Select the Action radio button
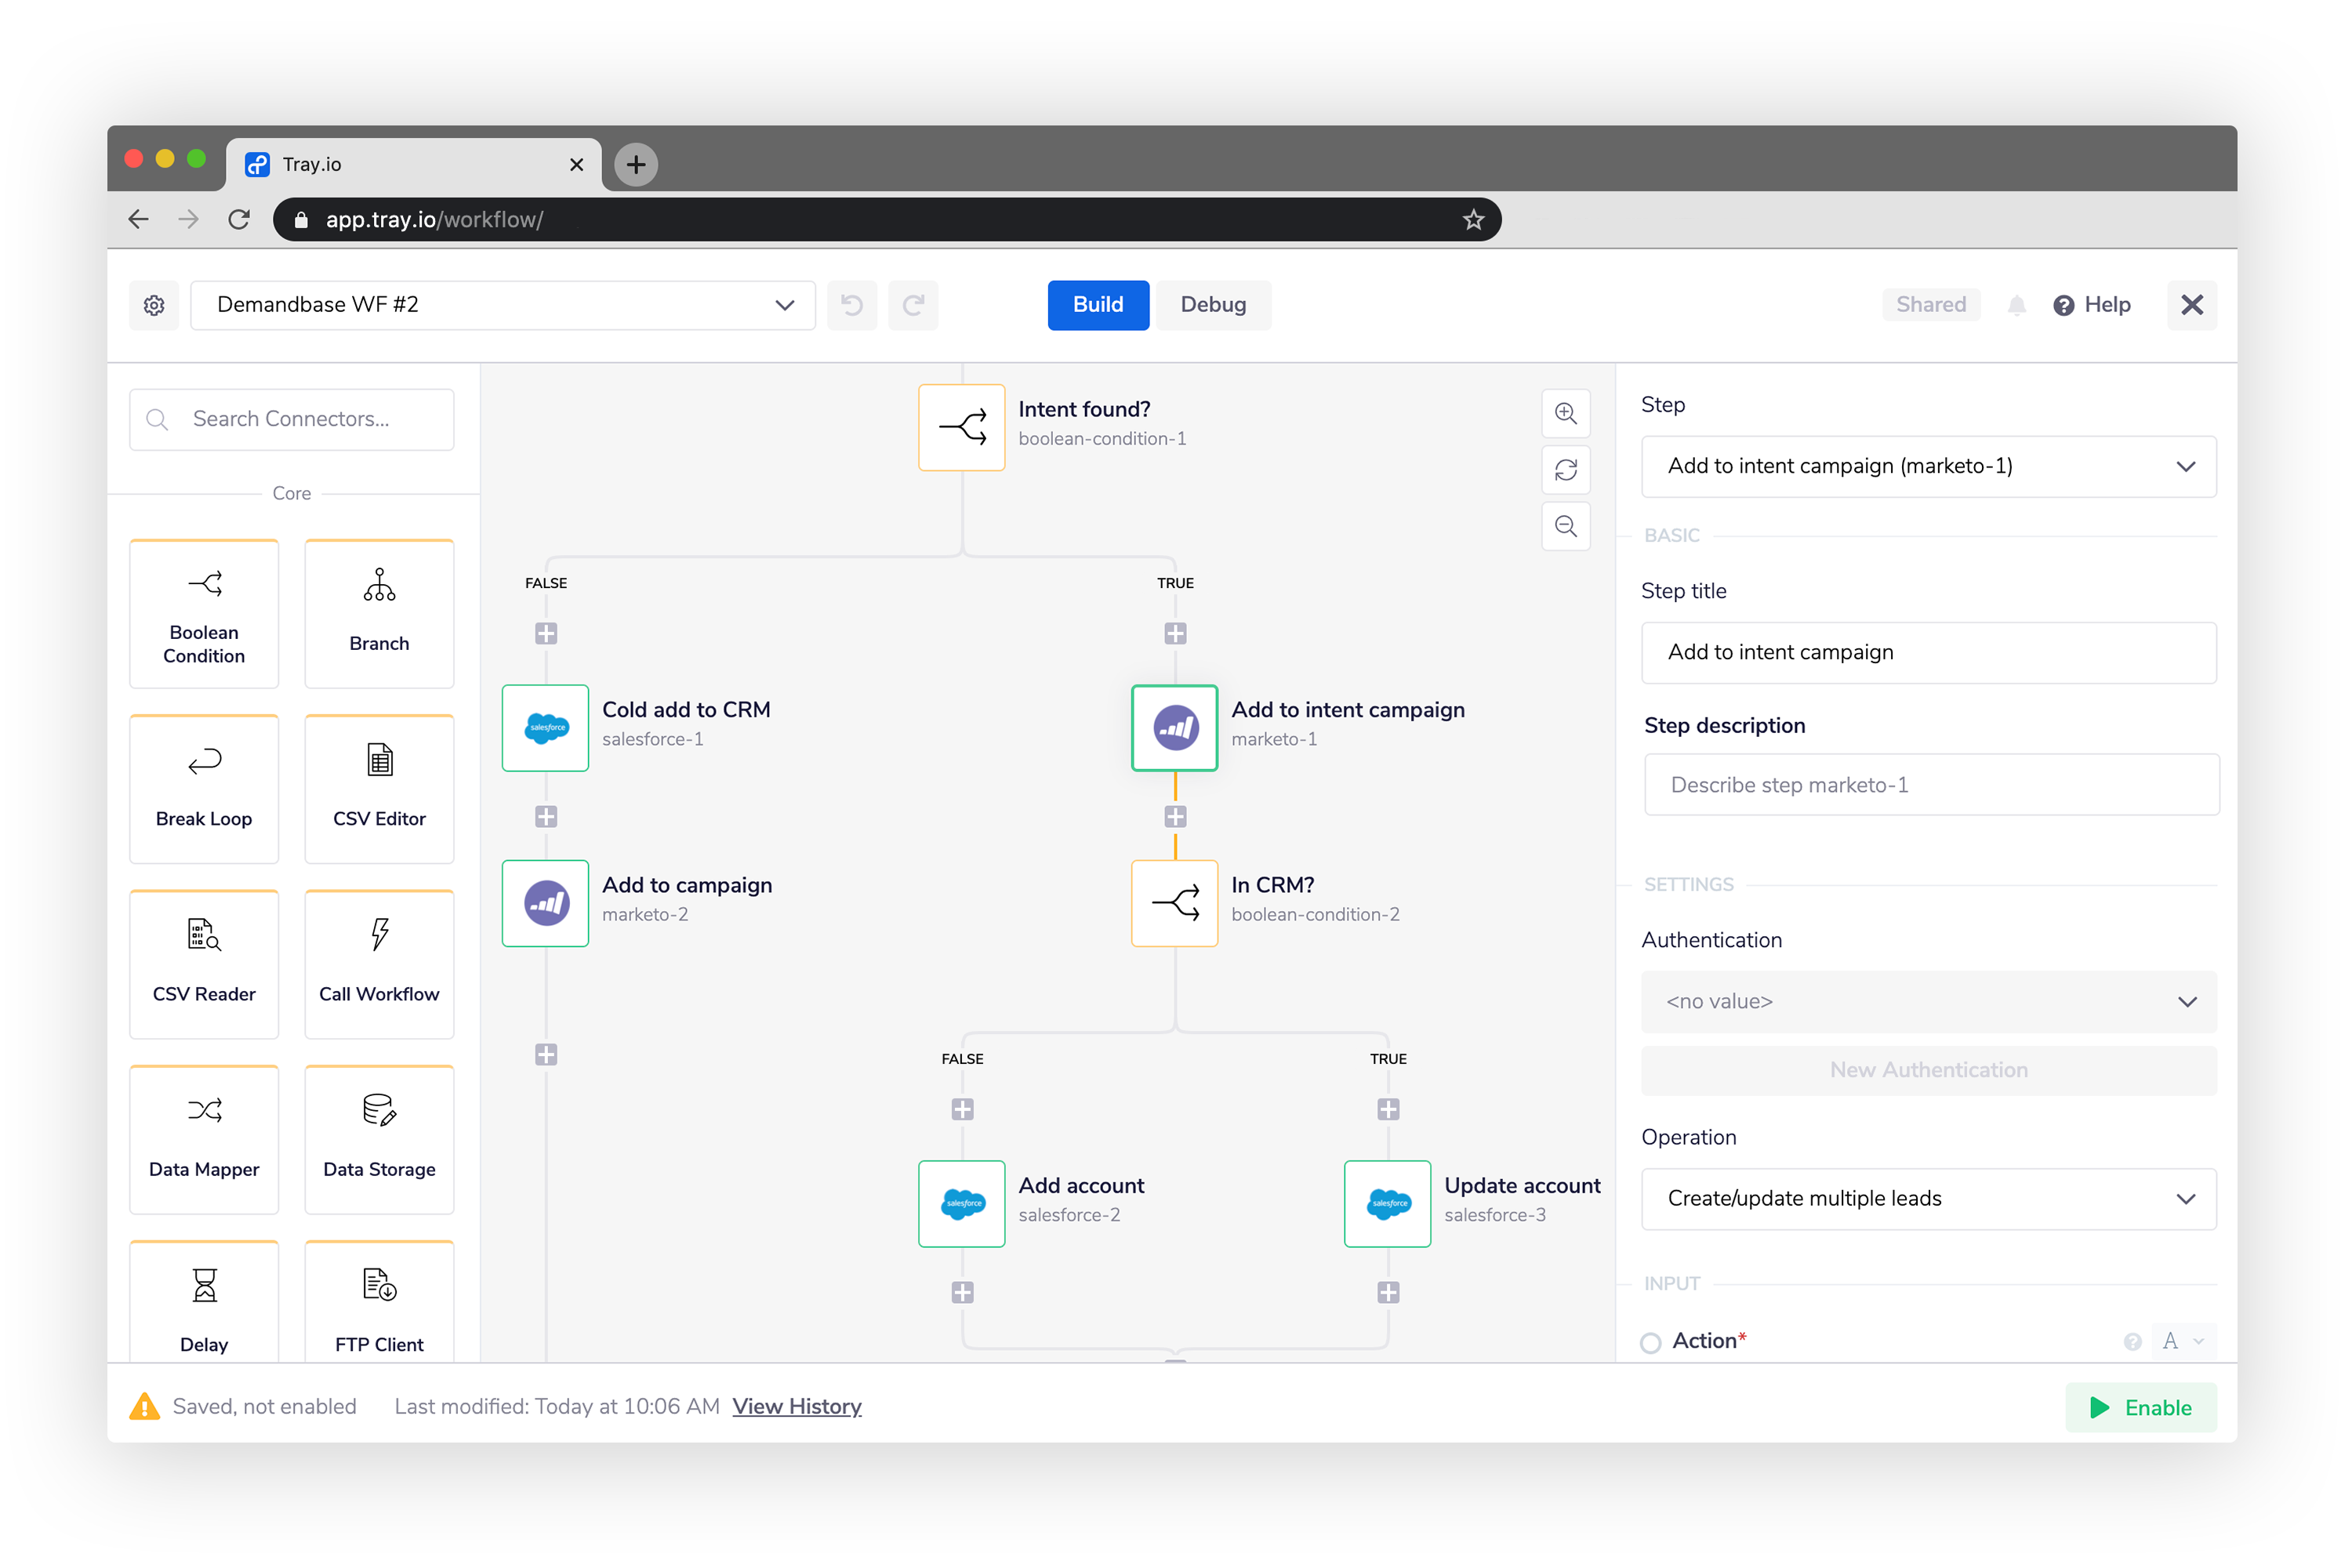Screen dimensions: 2352x1568 [1651, 1342]
